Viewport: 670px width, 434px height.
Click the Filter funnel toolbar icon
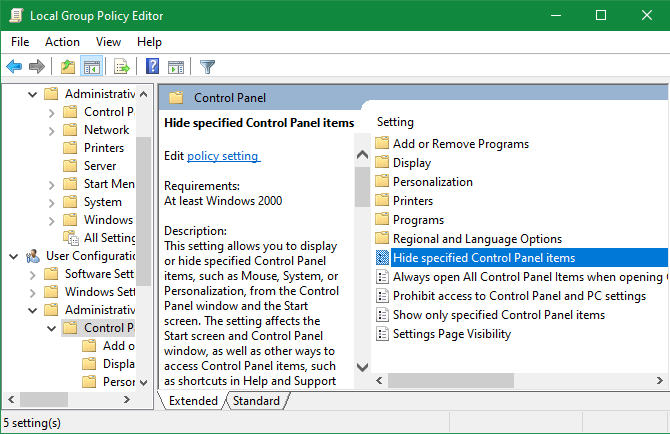[207, 67]
